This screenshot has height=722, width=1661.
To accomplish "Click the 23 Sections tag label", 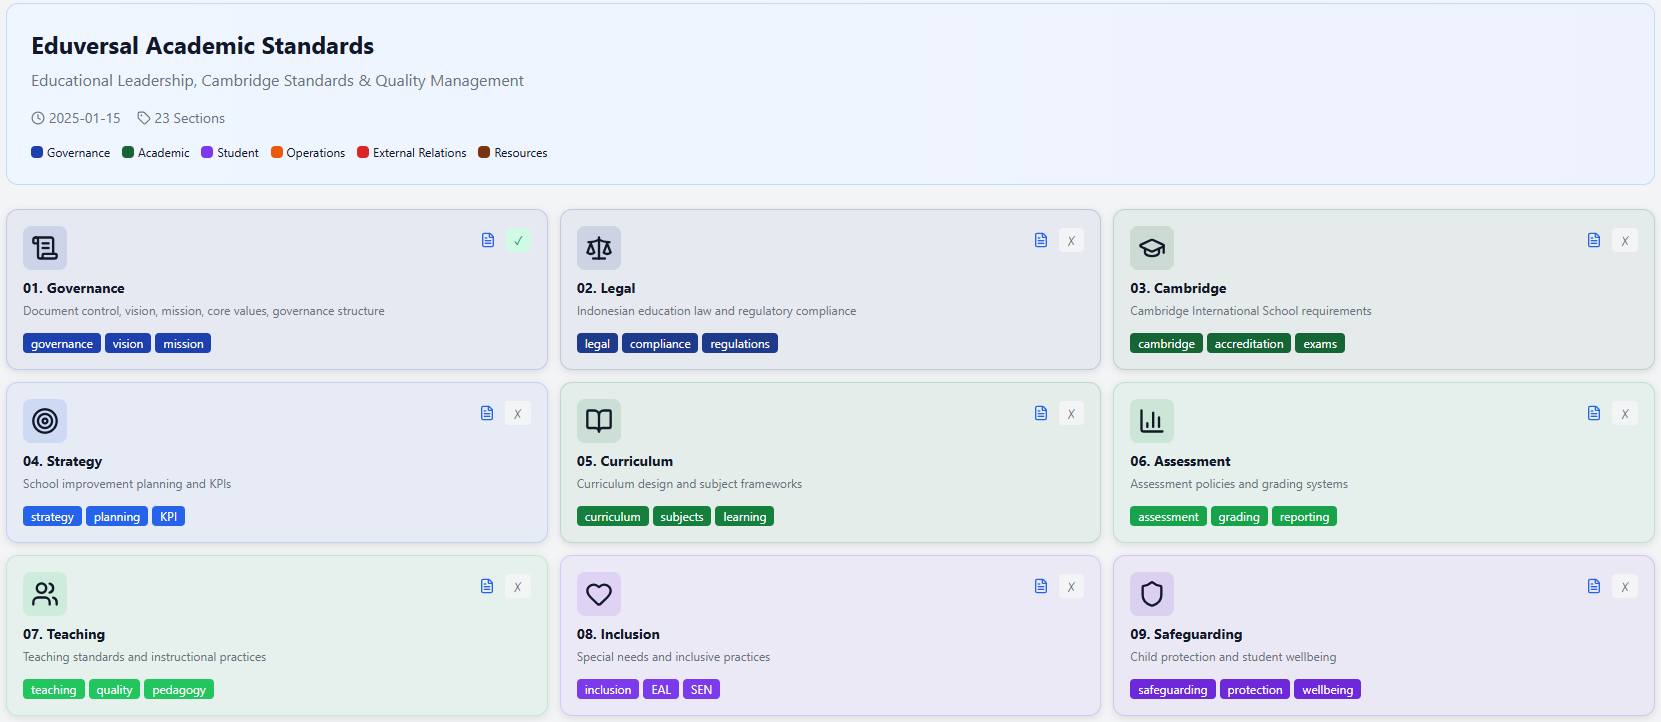I will coord(181,118).
